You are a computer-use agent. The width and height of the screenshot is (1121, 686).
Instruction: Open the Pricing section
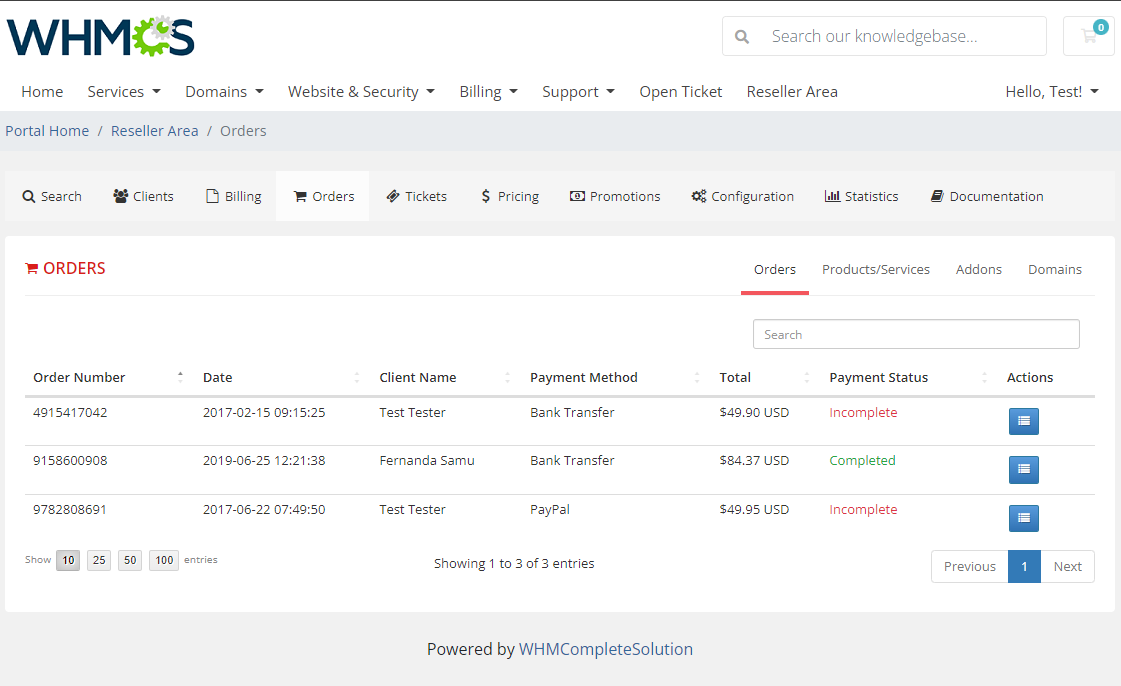510,197
